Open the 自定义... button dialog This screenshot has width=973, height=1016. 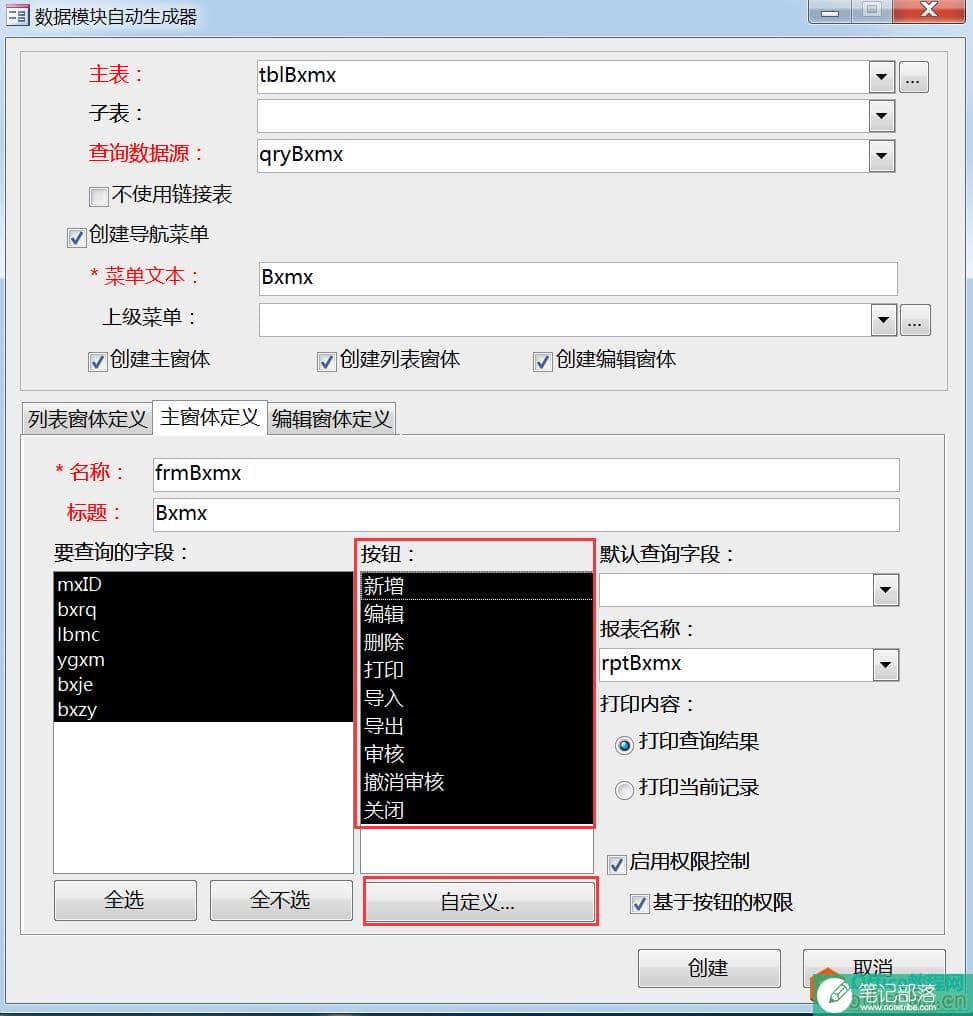click(479, 901)
